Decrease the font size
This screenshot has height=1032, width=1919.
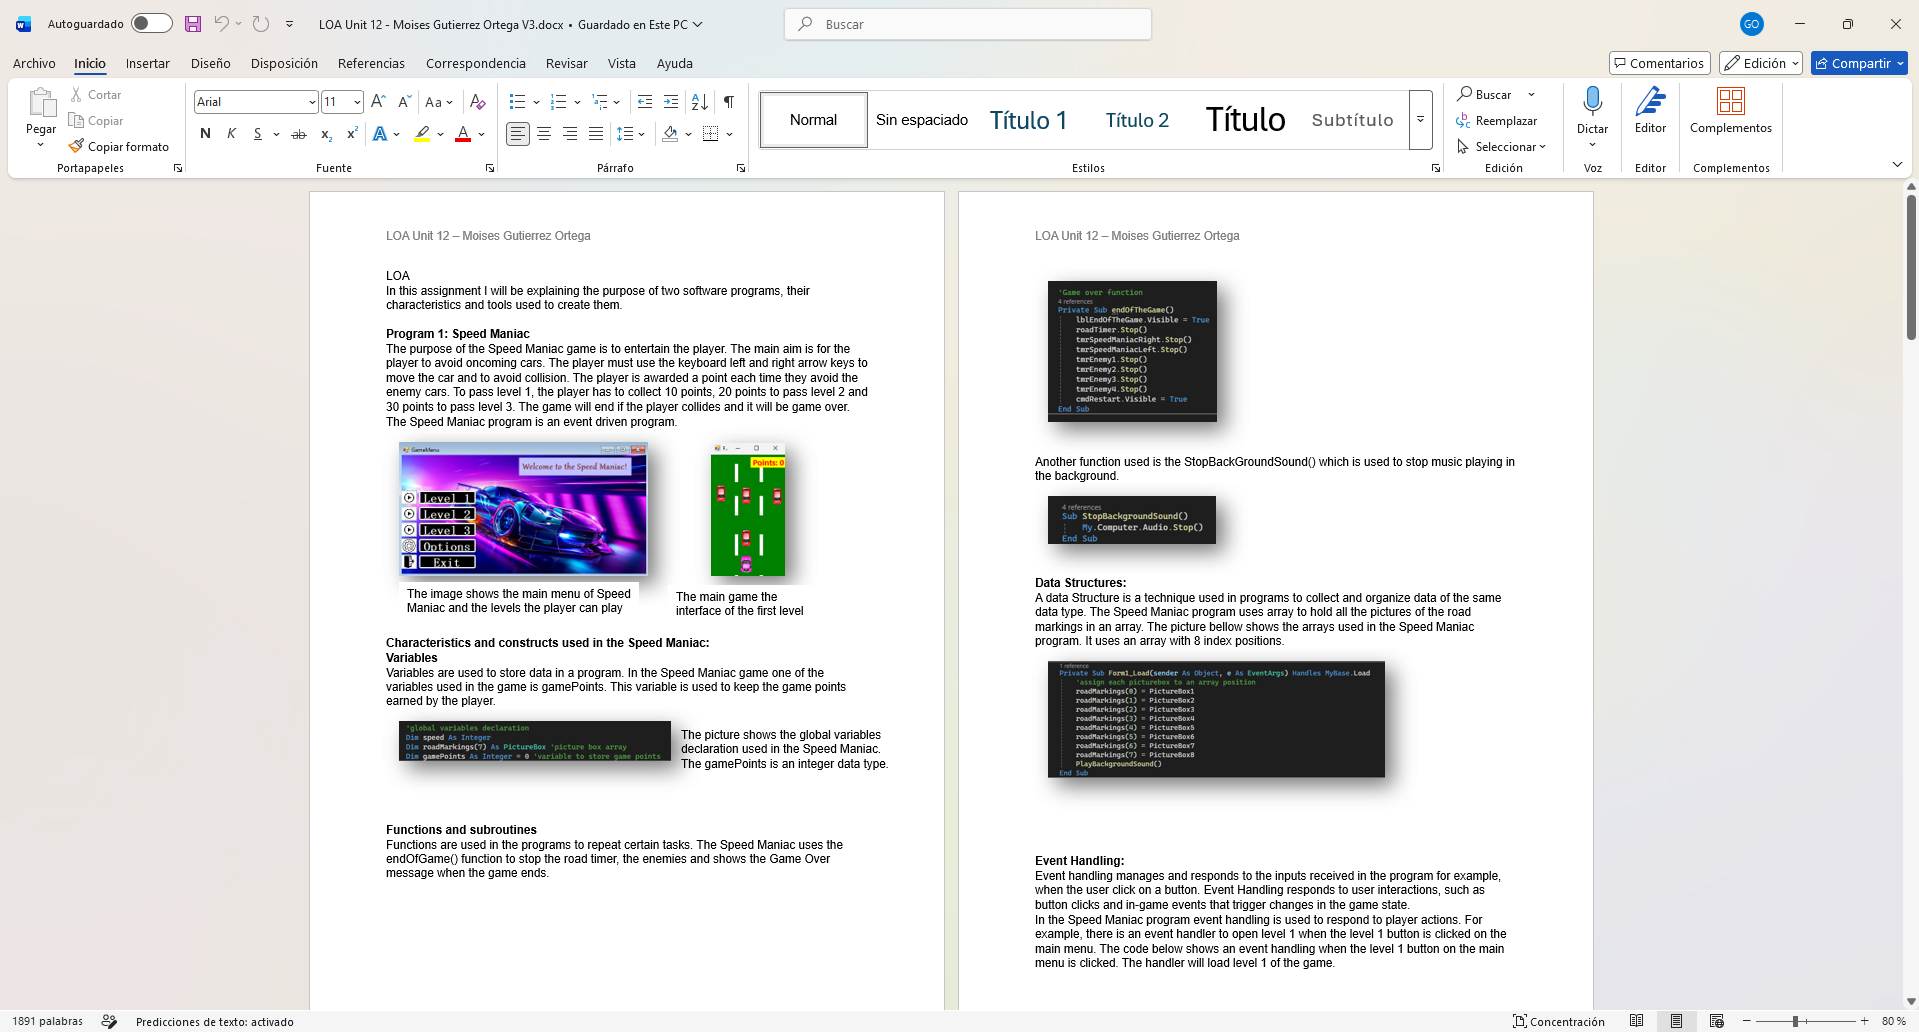tap(404, 102)
